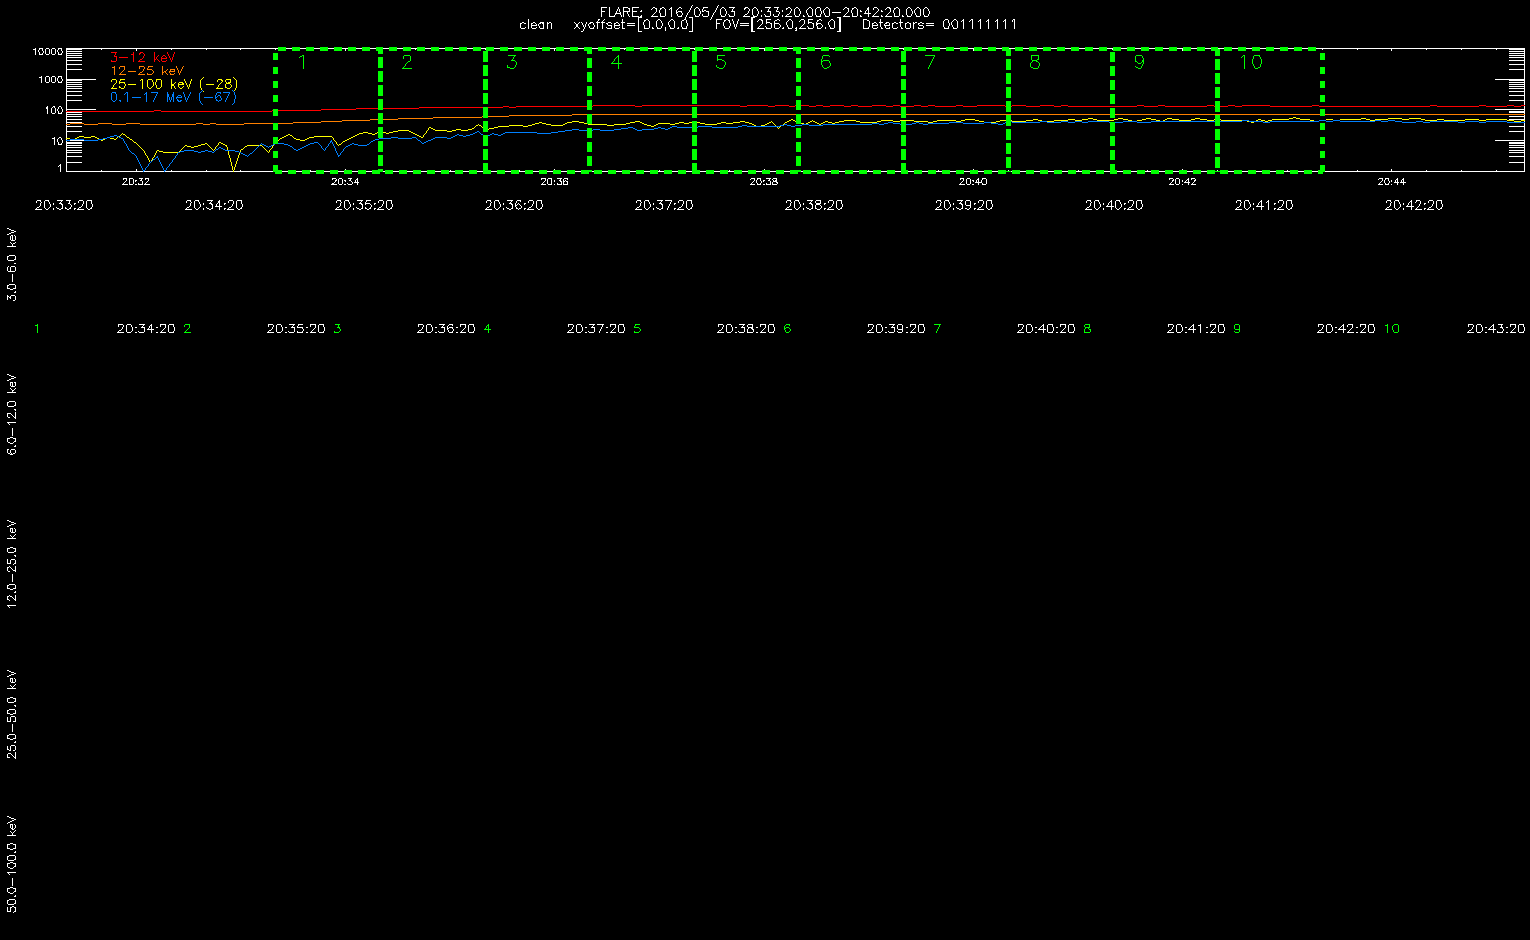Select interval box 1 in the lightcurve
This screenshot has width=1530, height=940.
pos(328,110)
